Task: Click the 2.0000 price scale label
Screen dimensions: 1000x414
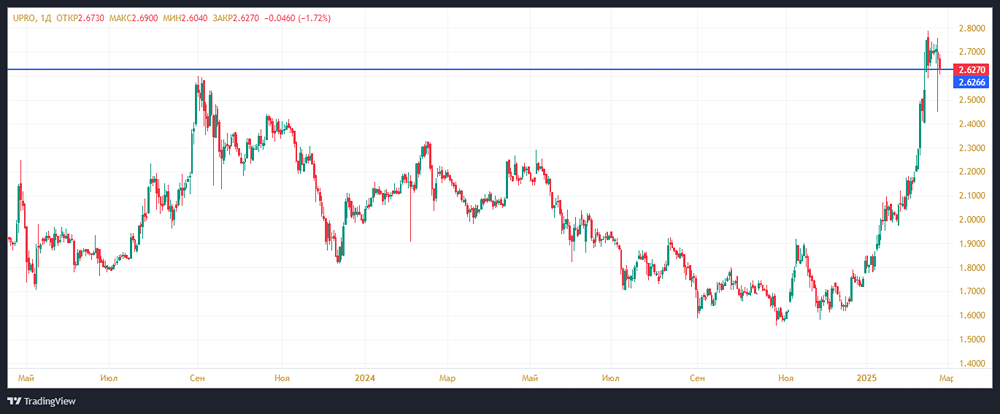Action: (x=973, y=220)
